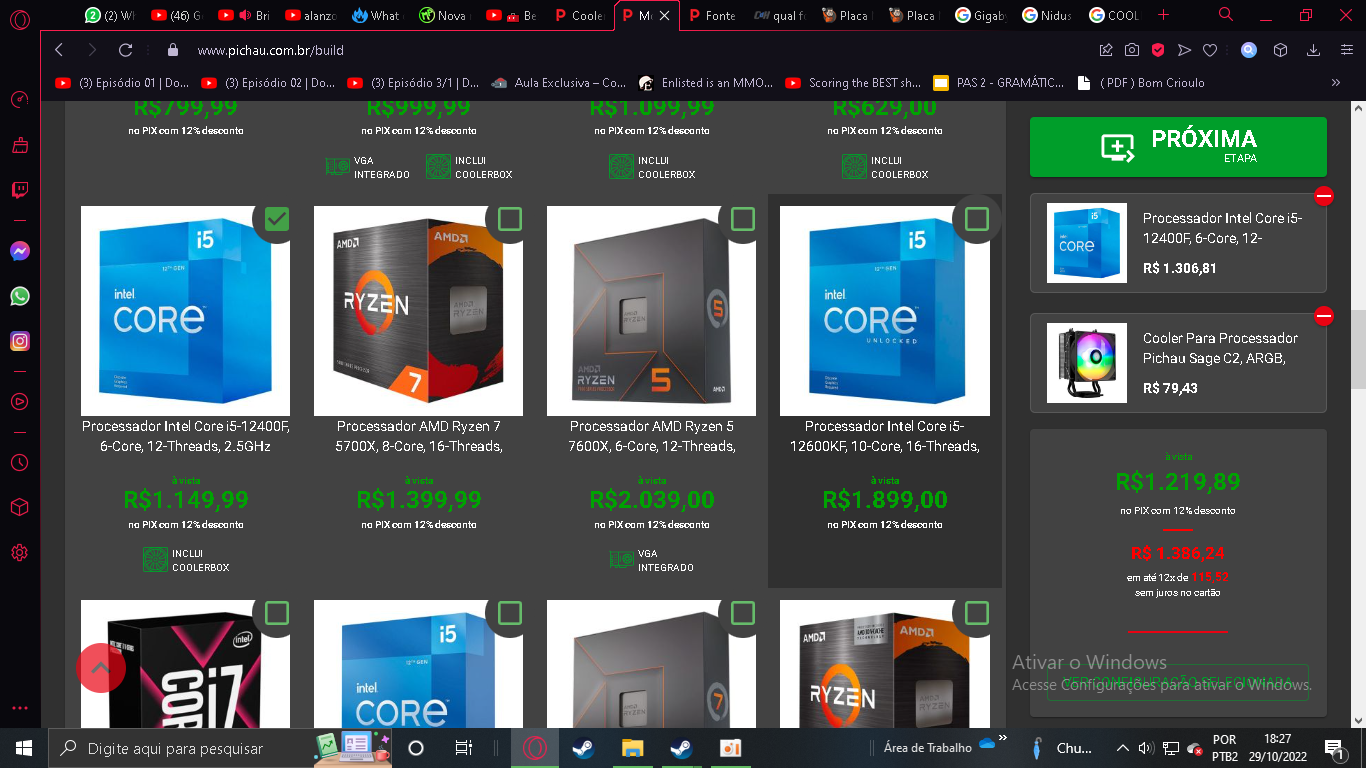Open the Windows notification center
The image size is (1366, 768).
(1334, 748)
